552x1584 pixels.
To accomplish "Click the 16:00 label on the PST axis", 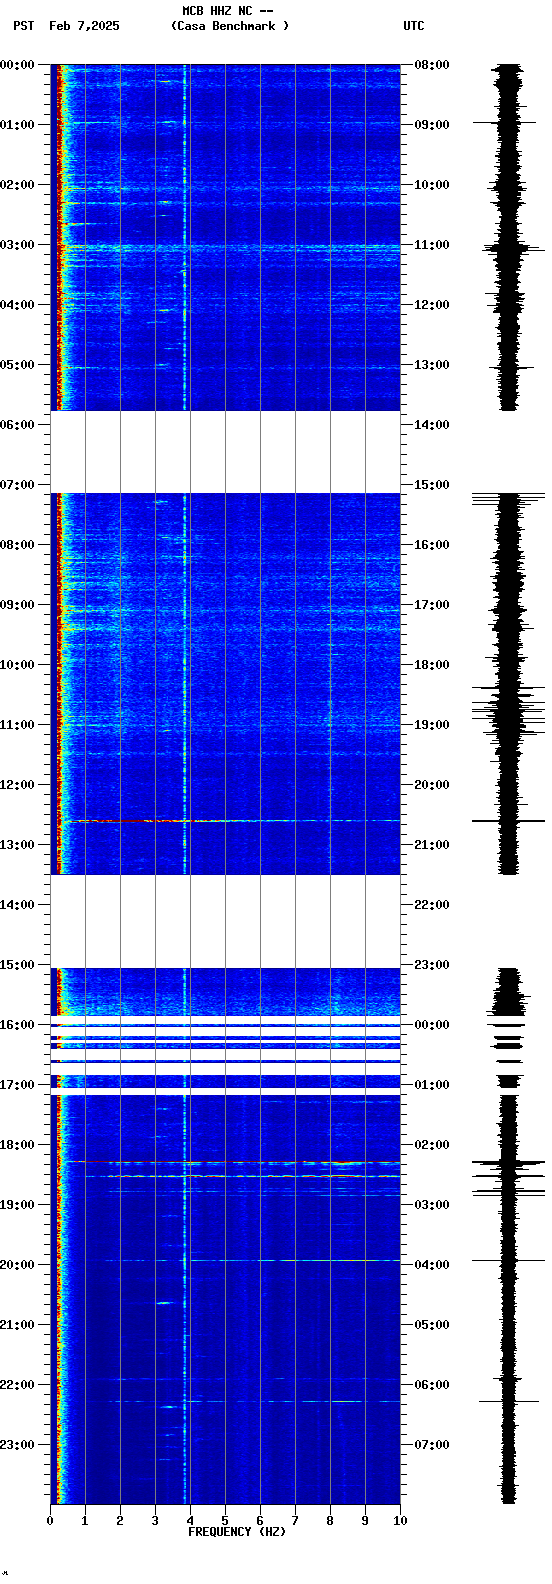I will 17,1025.
